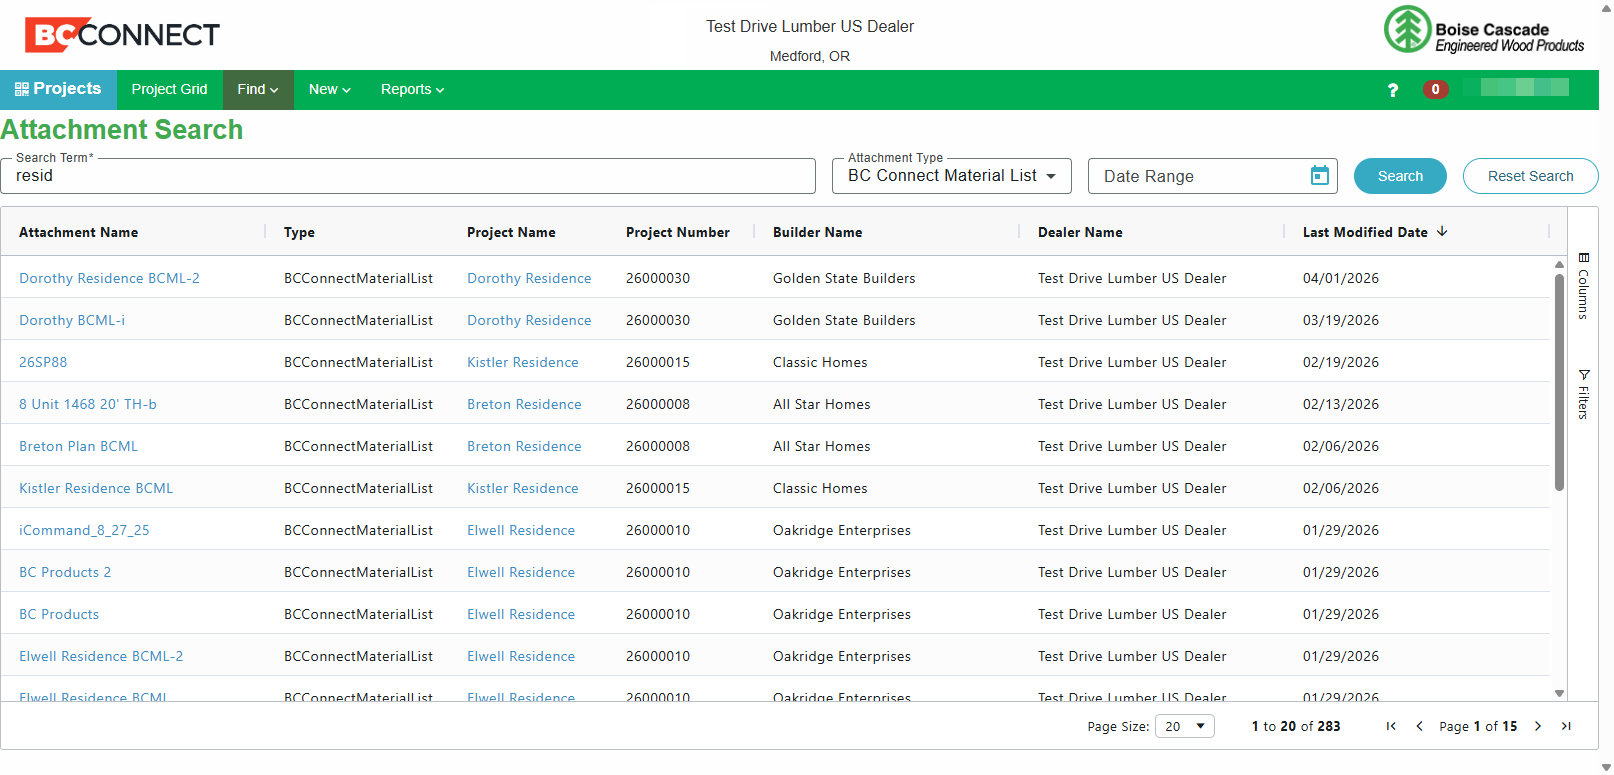This screenshot has height=775, width=1614.
Task: Sort by the Type column header
Action: (x=299, y=232)
